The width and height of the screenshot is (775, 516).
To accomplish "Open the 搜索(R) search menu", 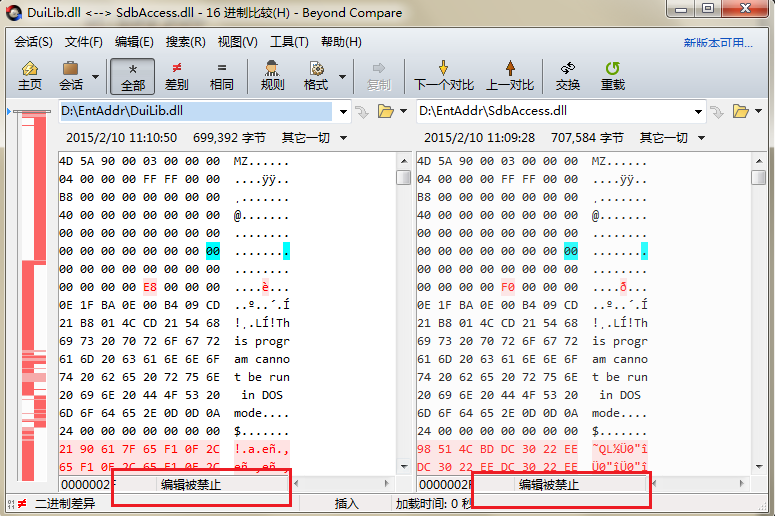I will click(185, 42).
